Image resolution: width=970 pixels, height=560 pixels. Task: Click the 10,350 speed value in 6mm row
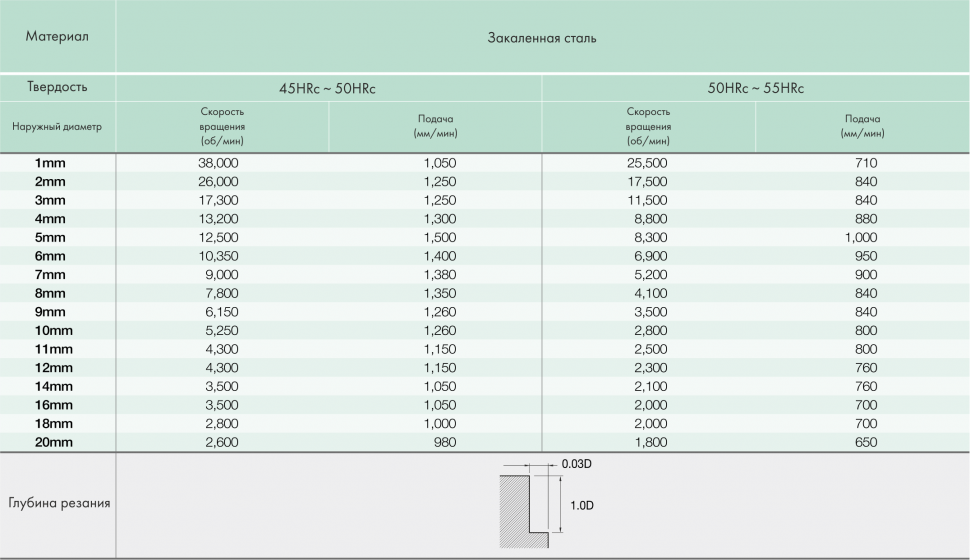tap(219, 256)
